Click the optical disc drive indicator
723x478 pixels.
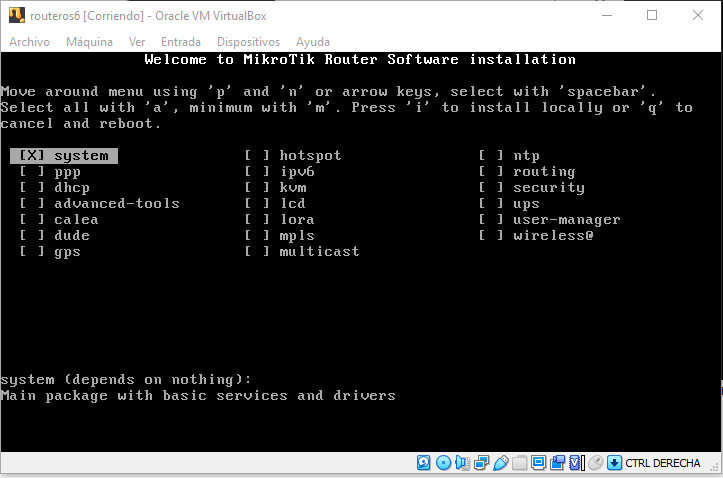click(x=443, y=463)
